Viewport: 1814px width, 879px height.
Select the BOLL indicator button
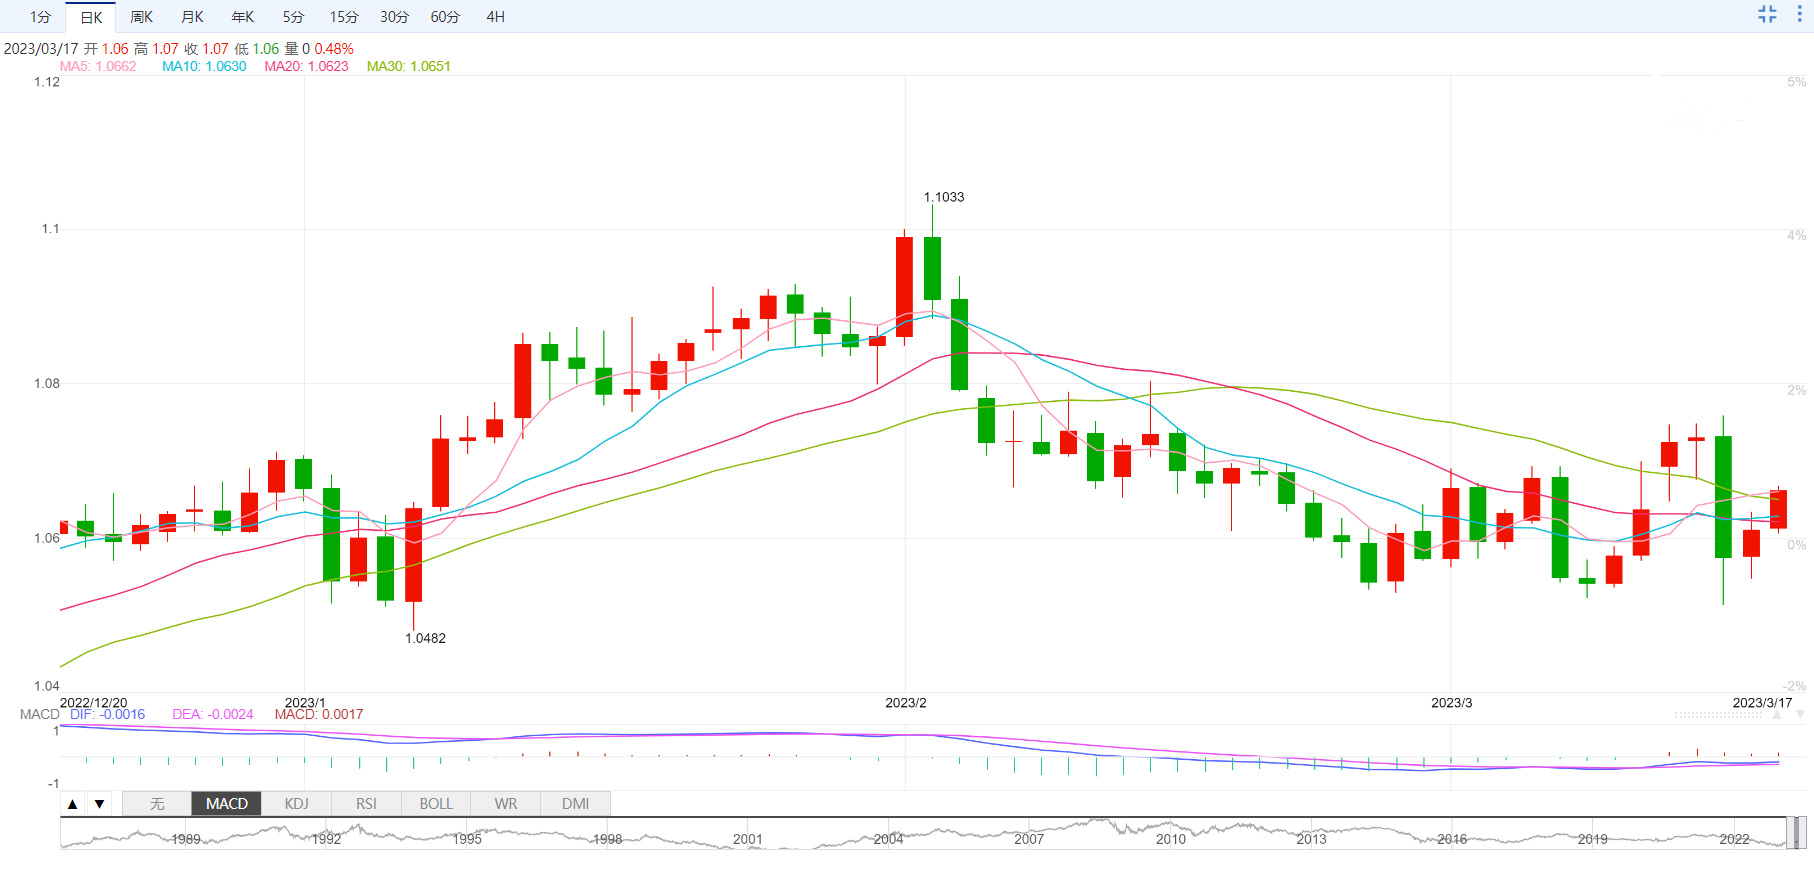click(x=436, y=804)
